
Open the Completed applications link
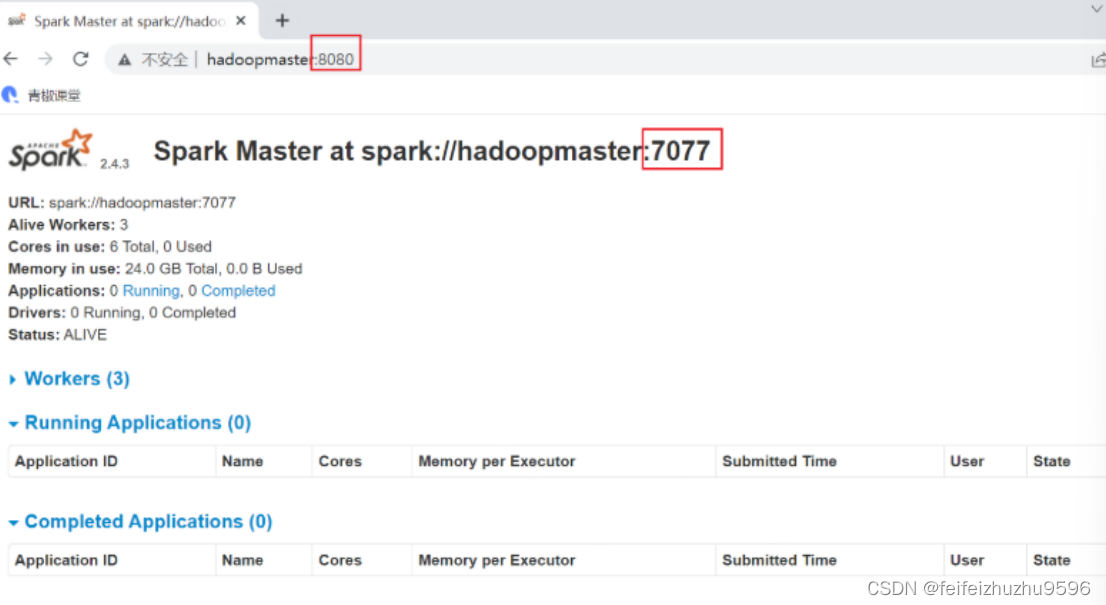point(238,291)
